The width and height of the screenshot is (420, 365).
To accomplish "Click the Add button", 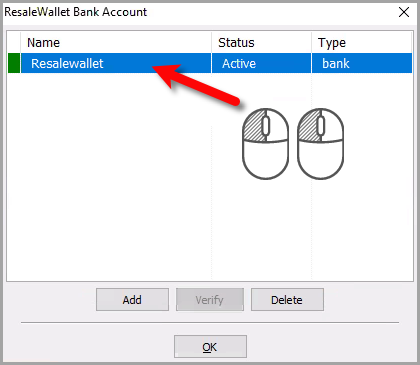I will [132, 300].
